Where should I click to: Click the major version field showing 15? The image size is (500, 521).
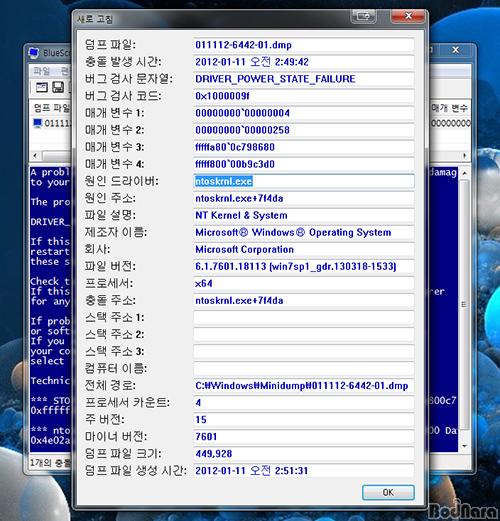tap(304, 419)
